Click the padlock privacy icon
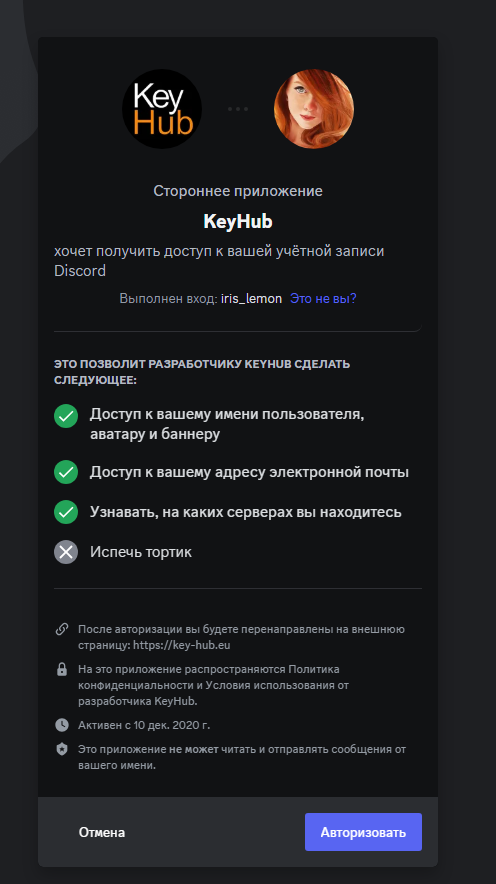Image resolution: width=496 pixels, height=884 pixels. [62, 669]
